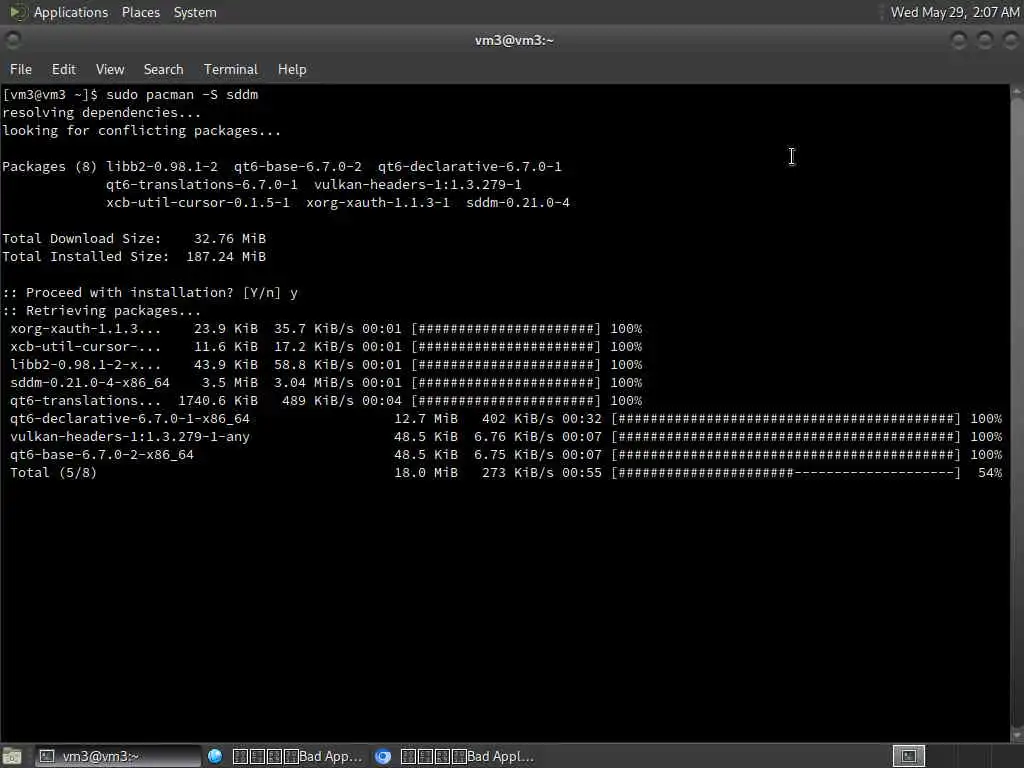Click the workspace switcher in bottom panel
The height and width of the screenshot is (768, 1024).
click(x=908, y=756)
